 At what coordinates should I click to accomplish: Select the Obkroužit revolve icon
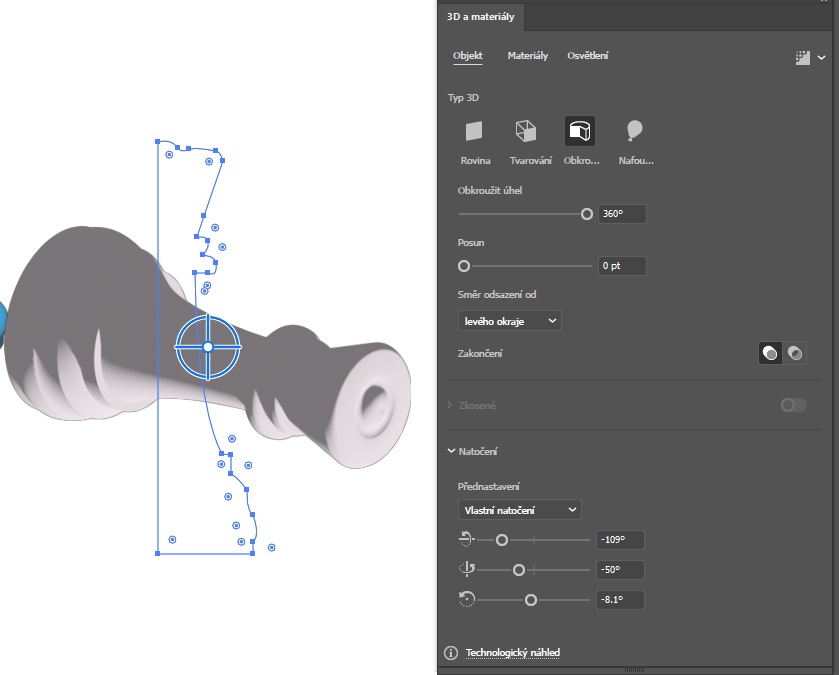[x=579, y=131]
